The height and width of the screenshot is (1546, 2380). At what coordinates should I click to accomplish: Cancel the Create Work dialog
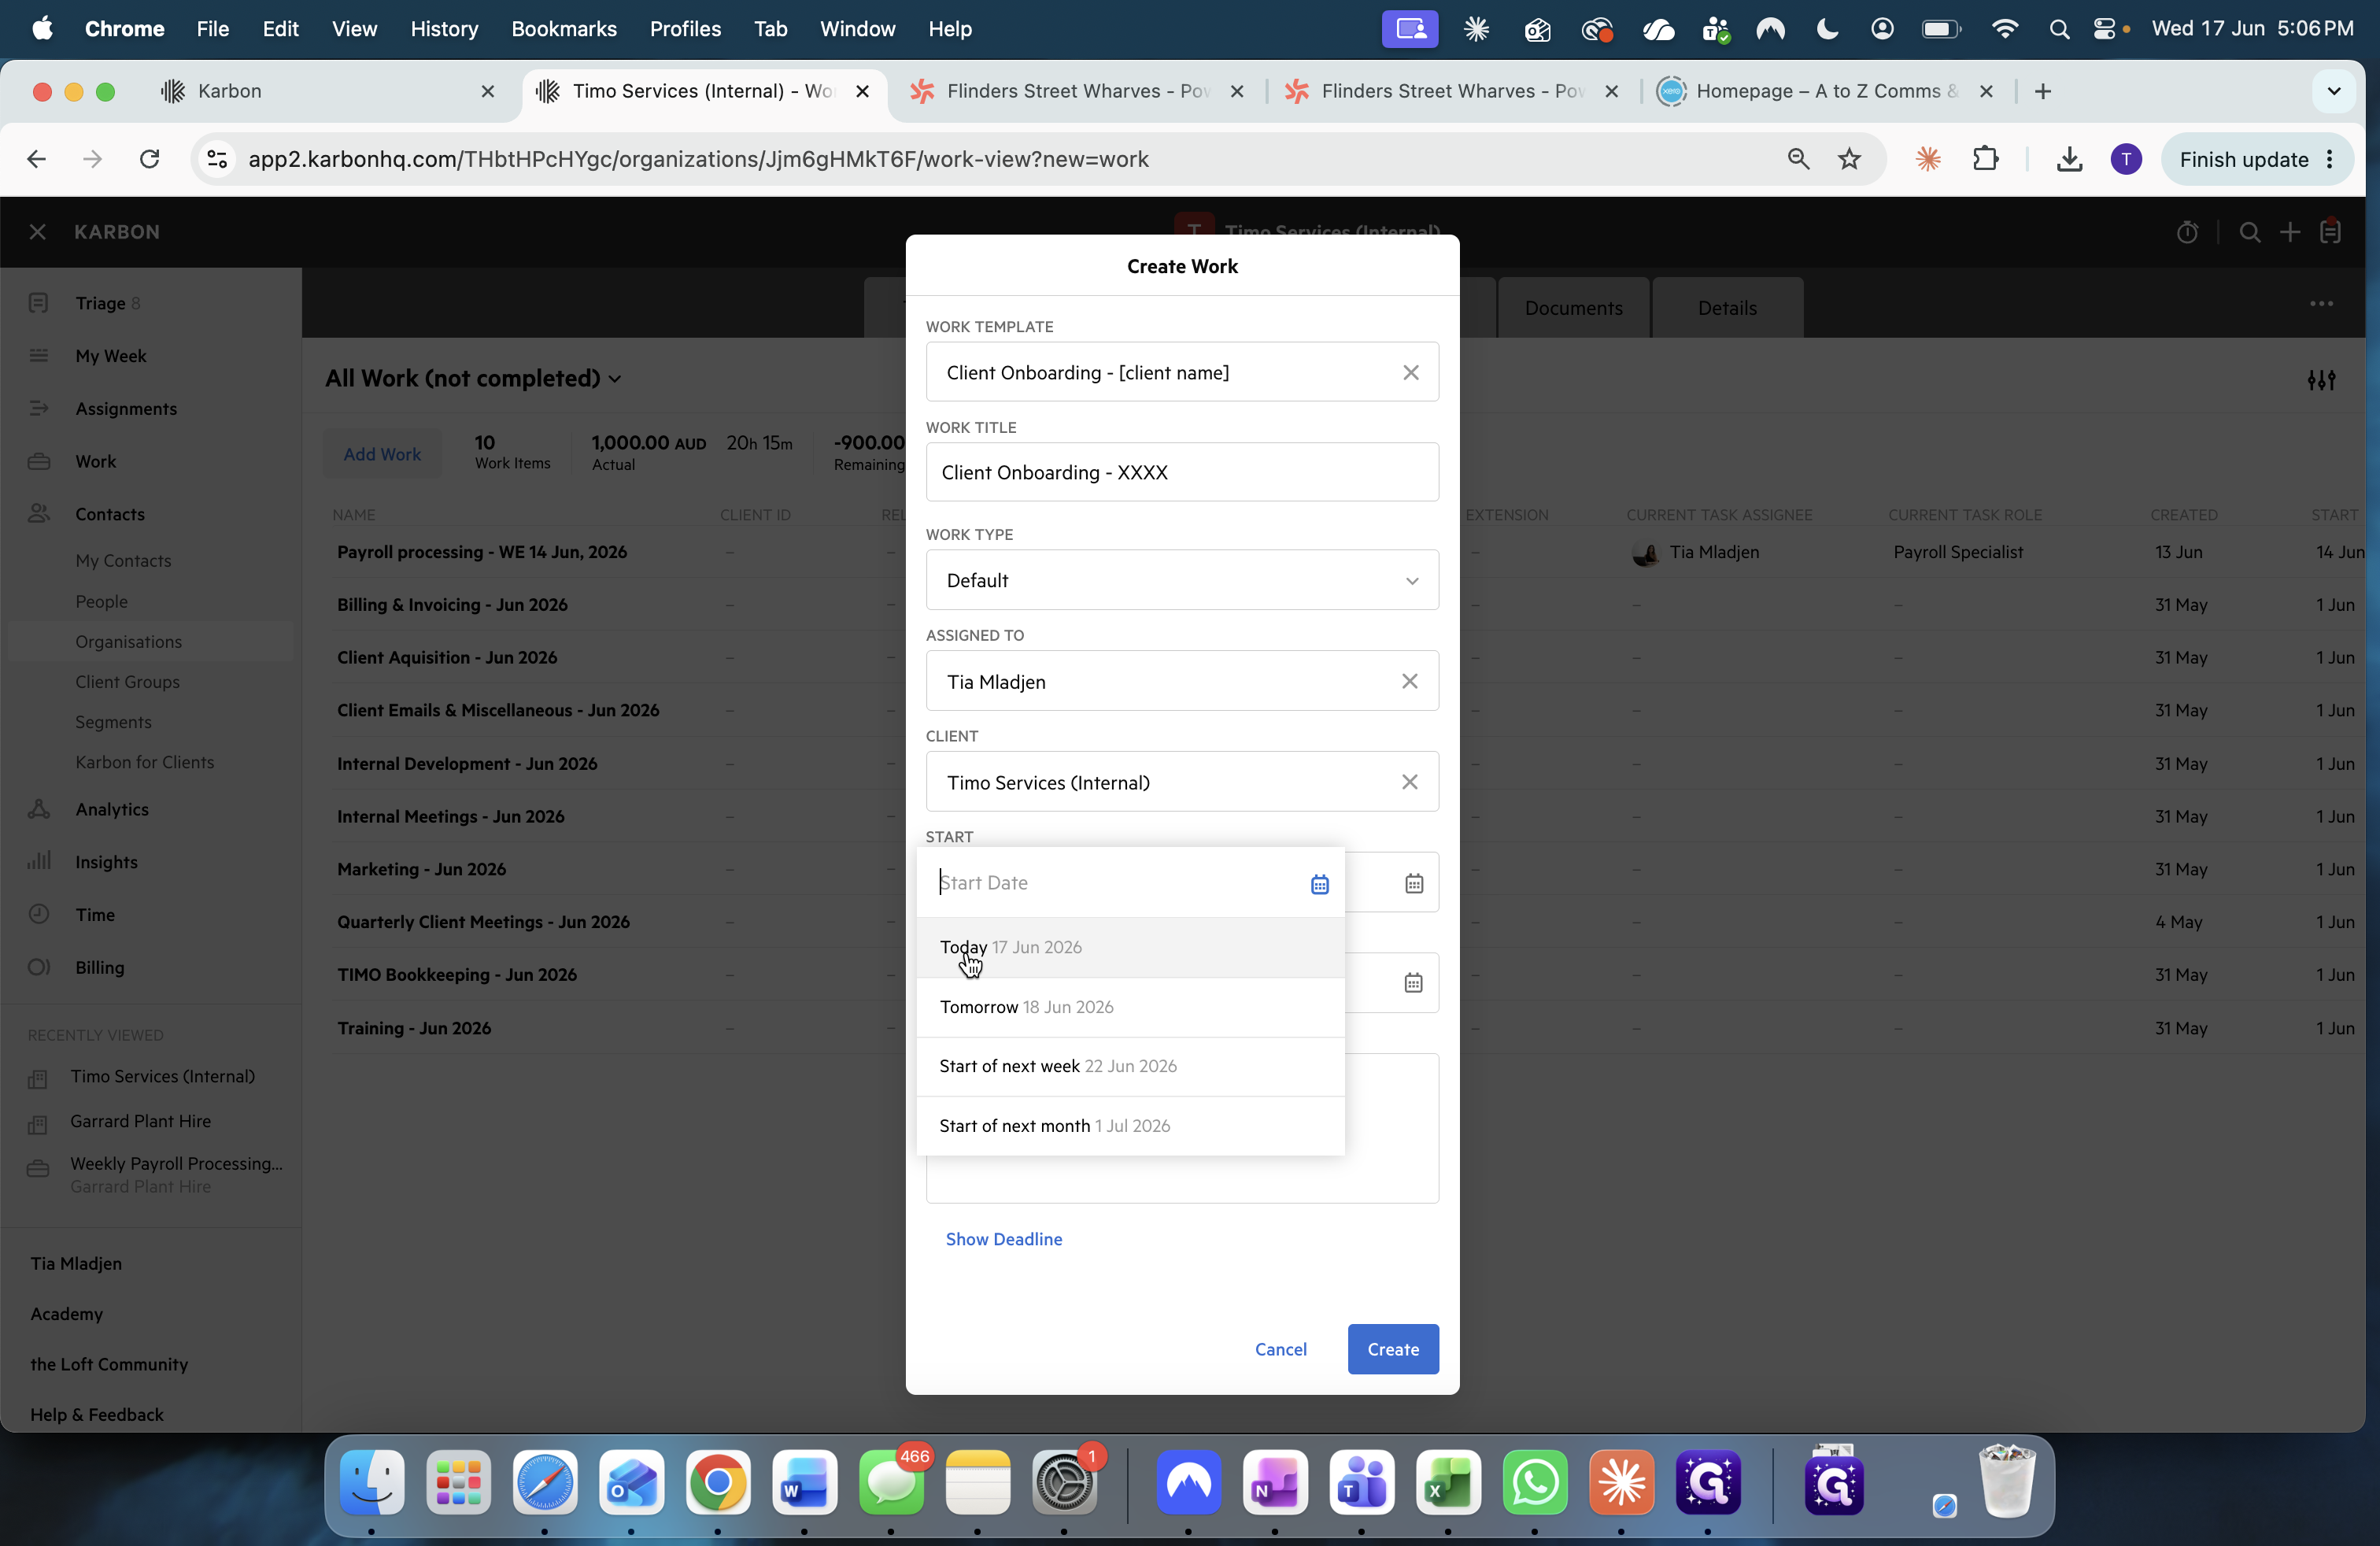pos(1280,1349)
